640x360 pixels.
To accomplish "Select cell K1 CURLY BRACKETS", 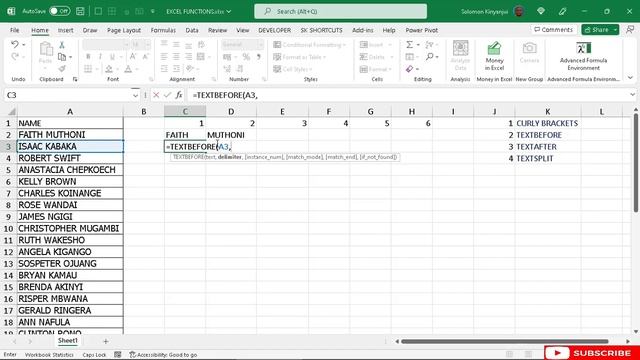I will [548, 123].
